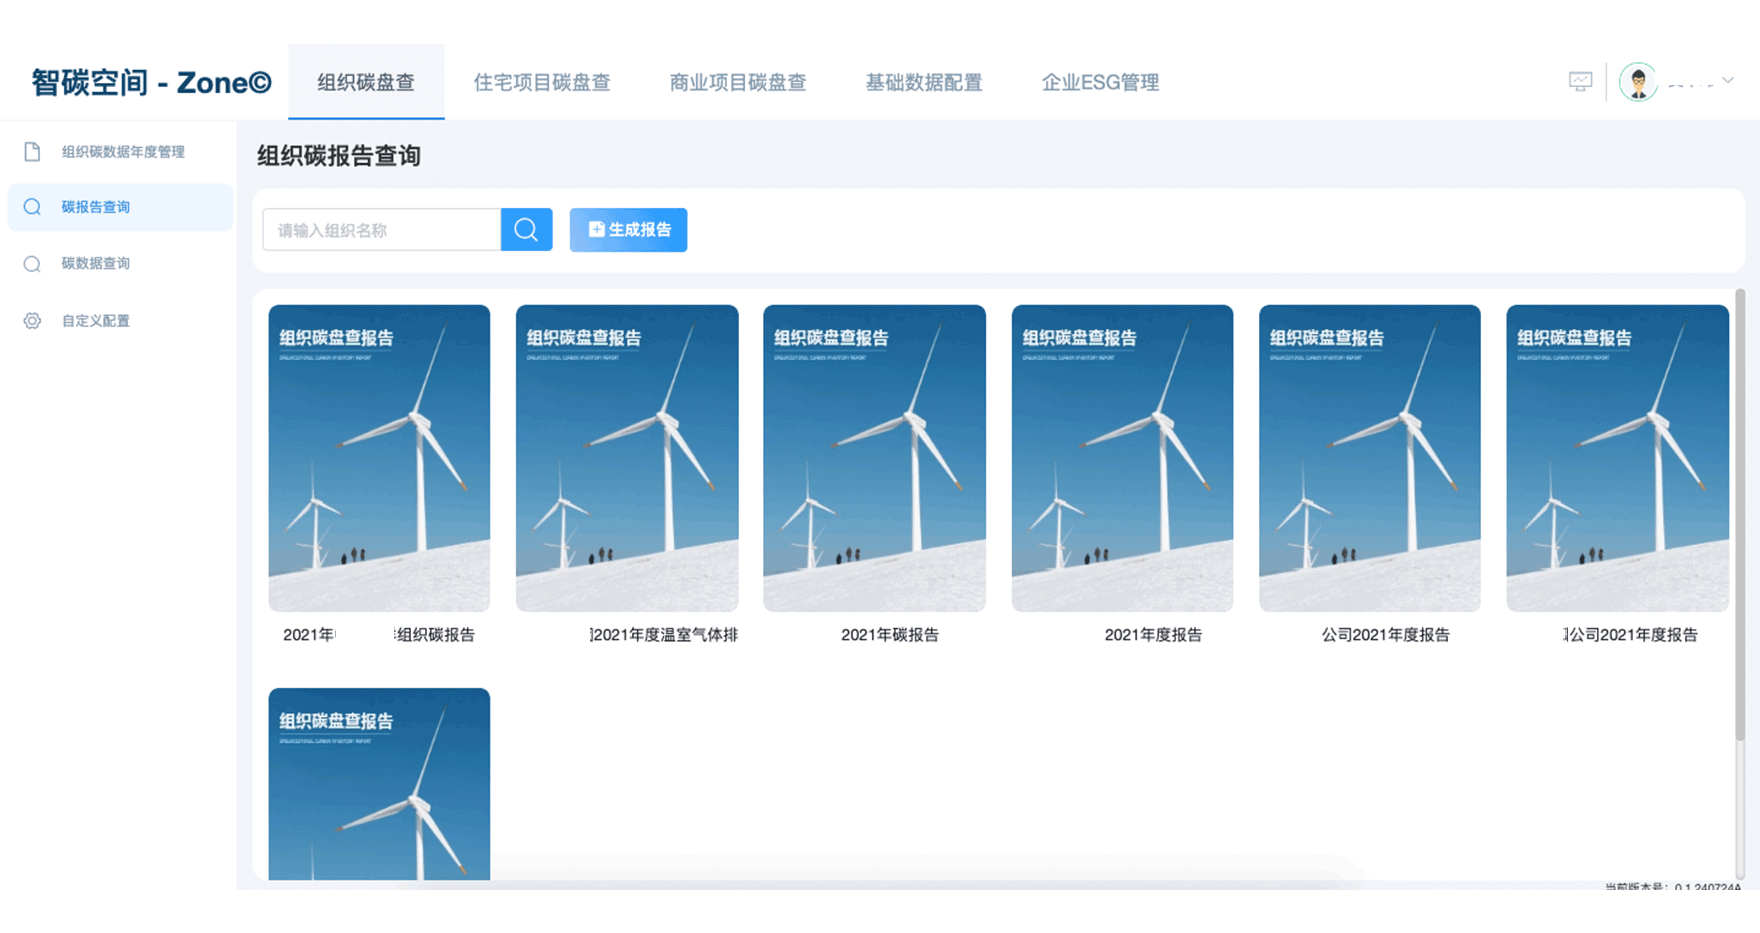Viewport: 1760px width, 933px height.
Task: Click the gear icon beside 自定义配置
Action: point(32,321)
